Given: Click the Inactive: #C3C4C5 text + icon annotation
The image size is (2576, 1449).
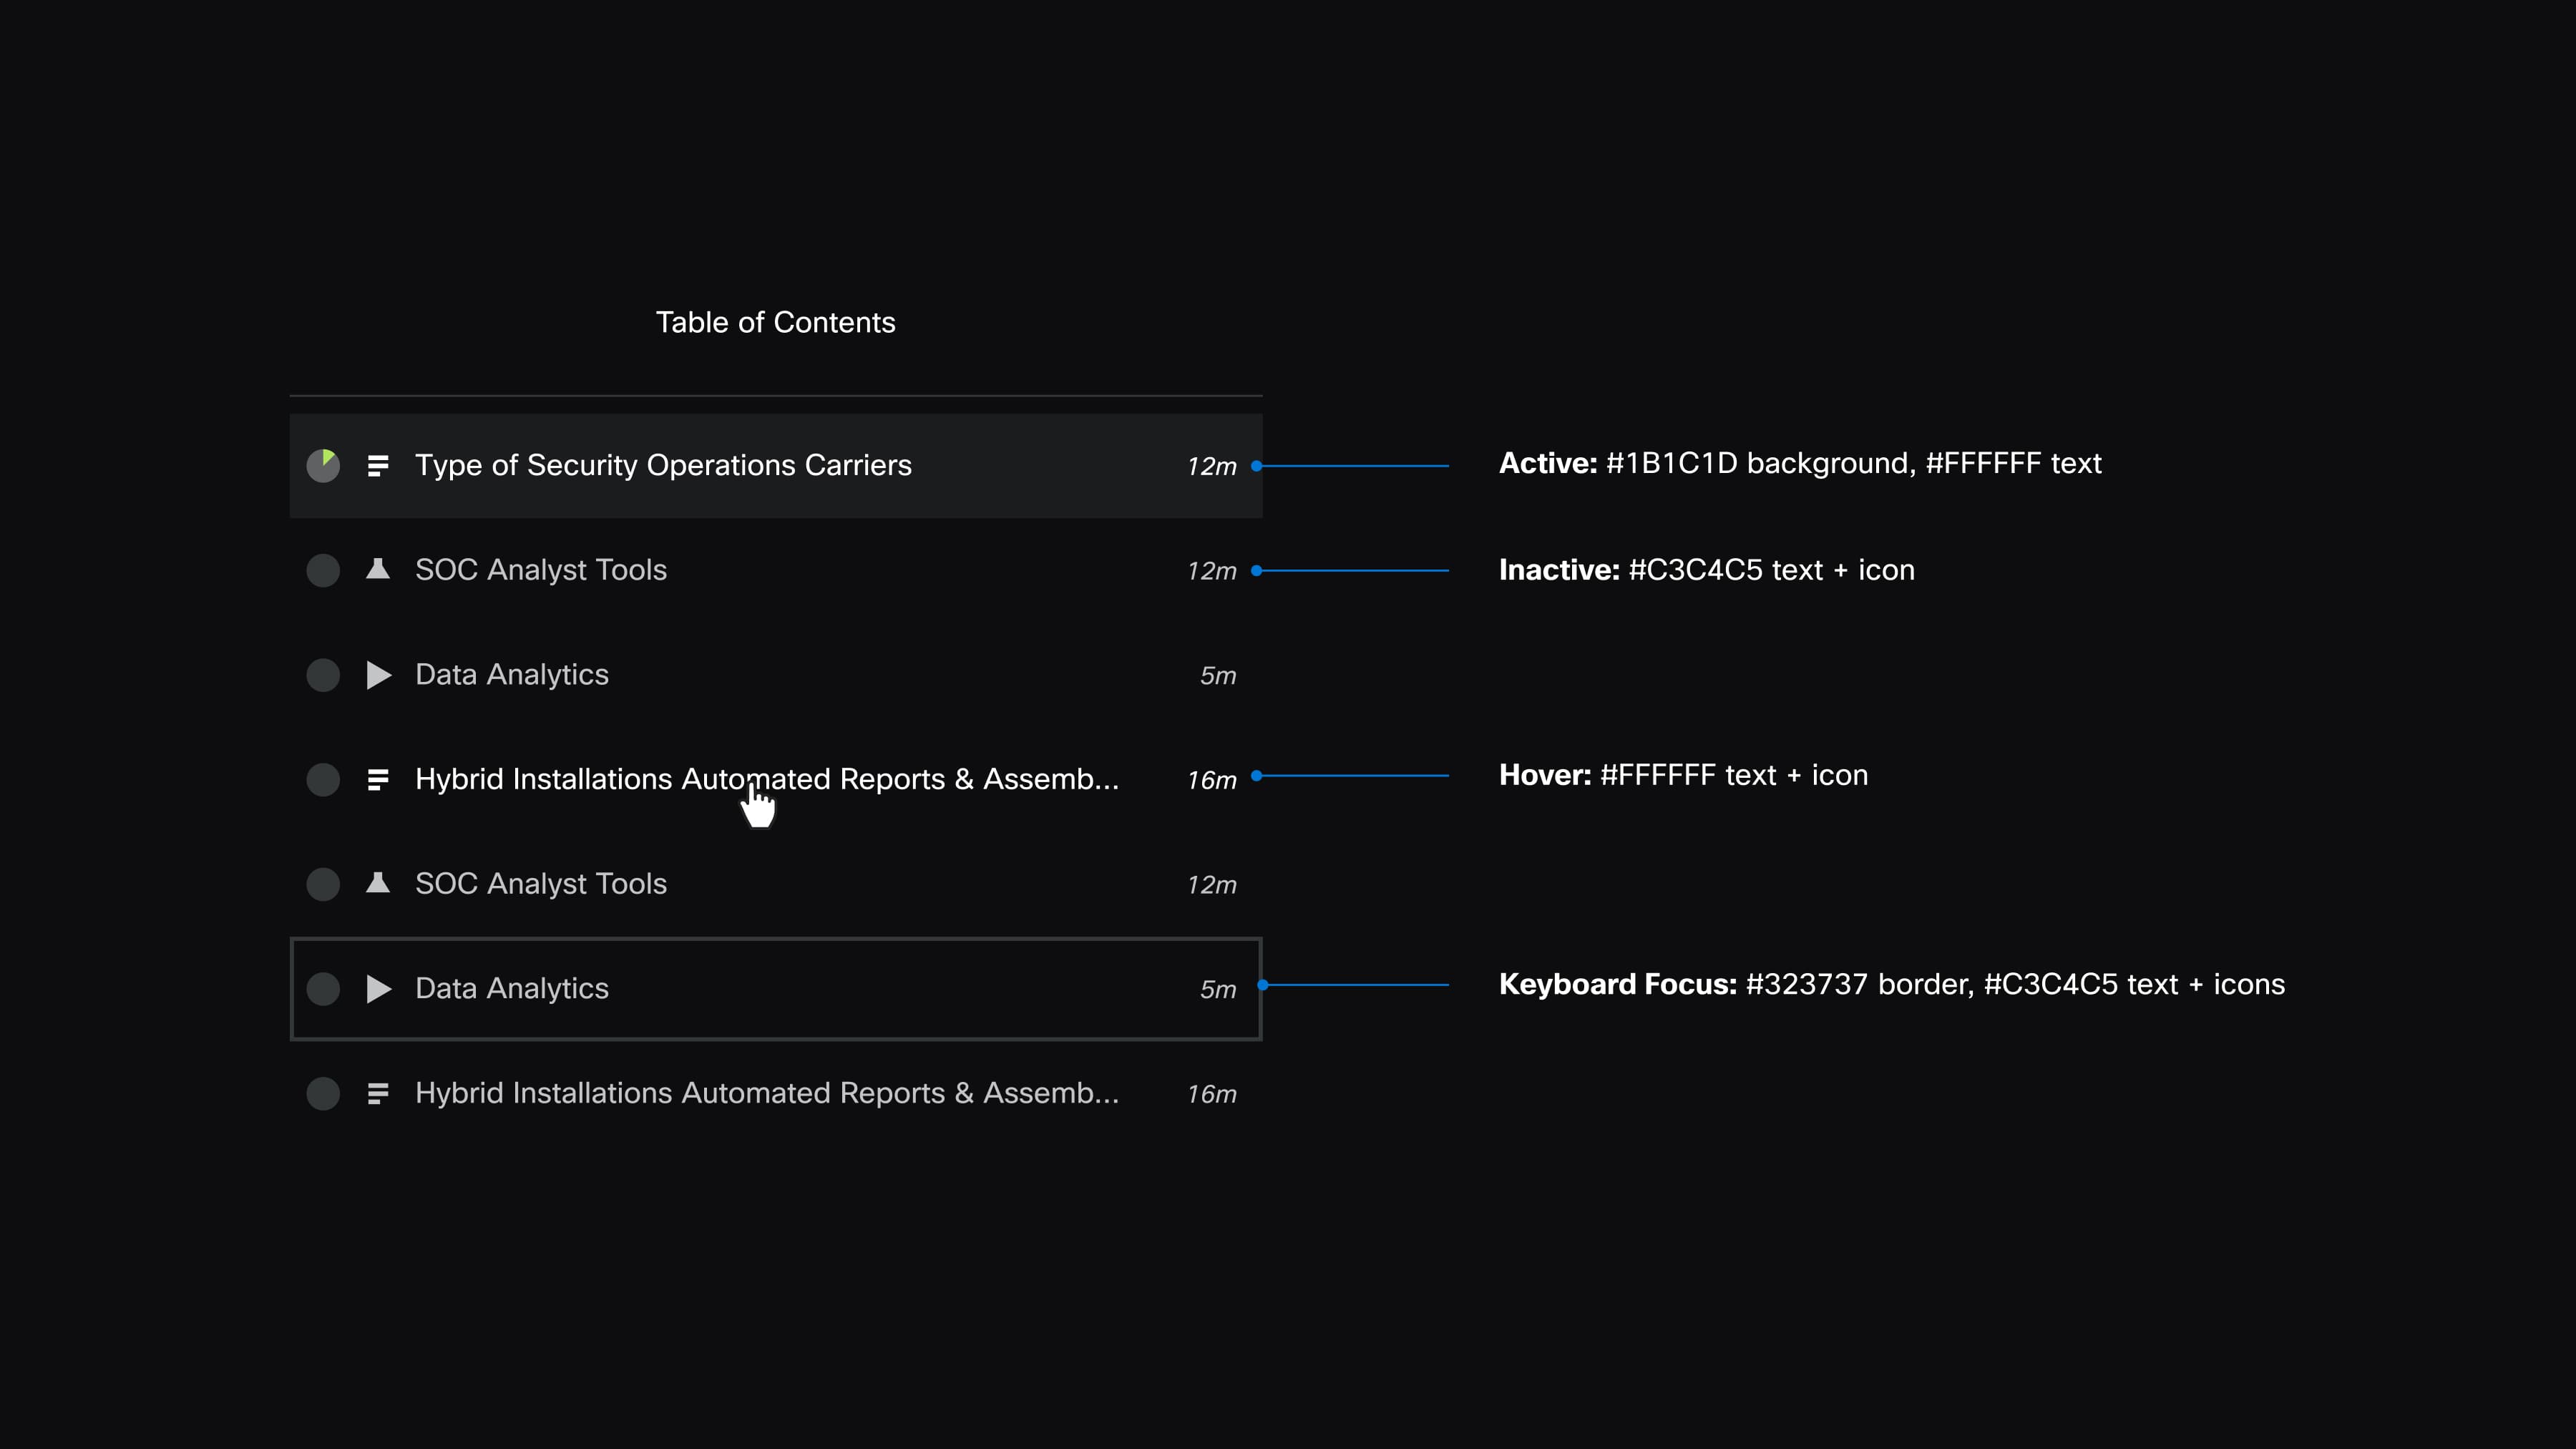Looking at the screenshot, I should click(1707, 570).
